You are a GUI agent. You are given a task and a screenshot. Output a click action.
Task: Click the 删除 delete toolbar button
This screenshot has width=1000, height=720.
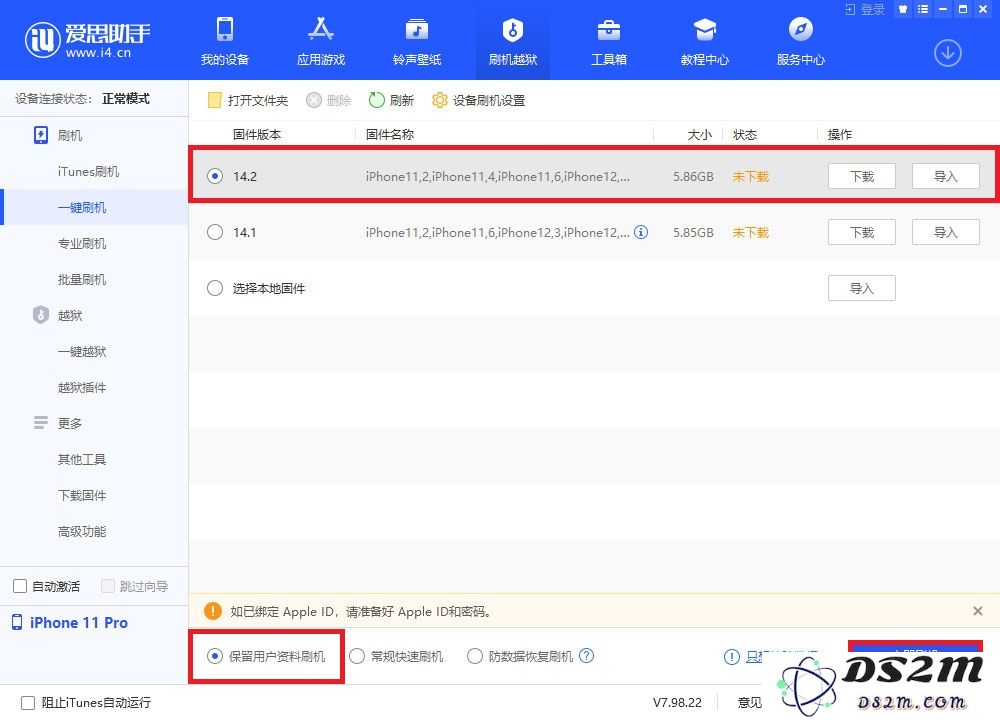[328, 100]
